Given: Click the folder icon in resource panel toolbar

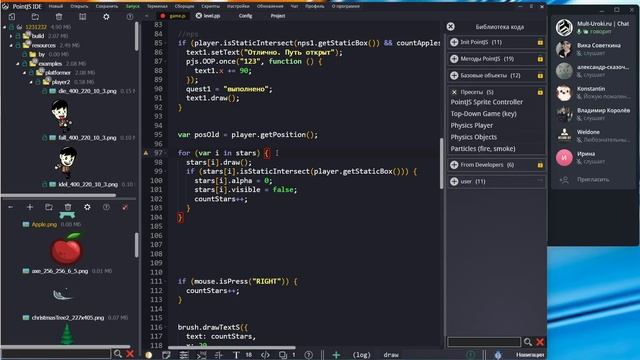Looking at the screenshot, I should [x=49, y=207].
